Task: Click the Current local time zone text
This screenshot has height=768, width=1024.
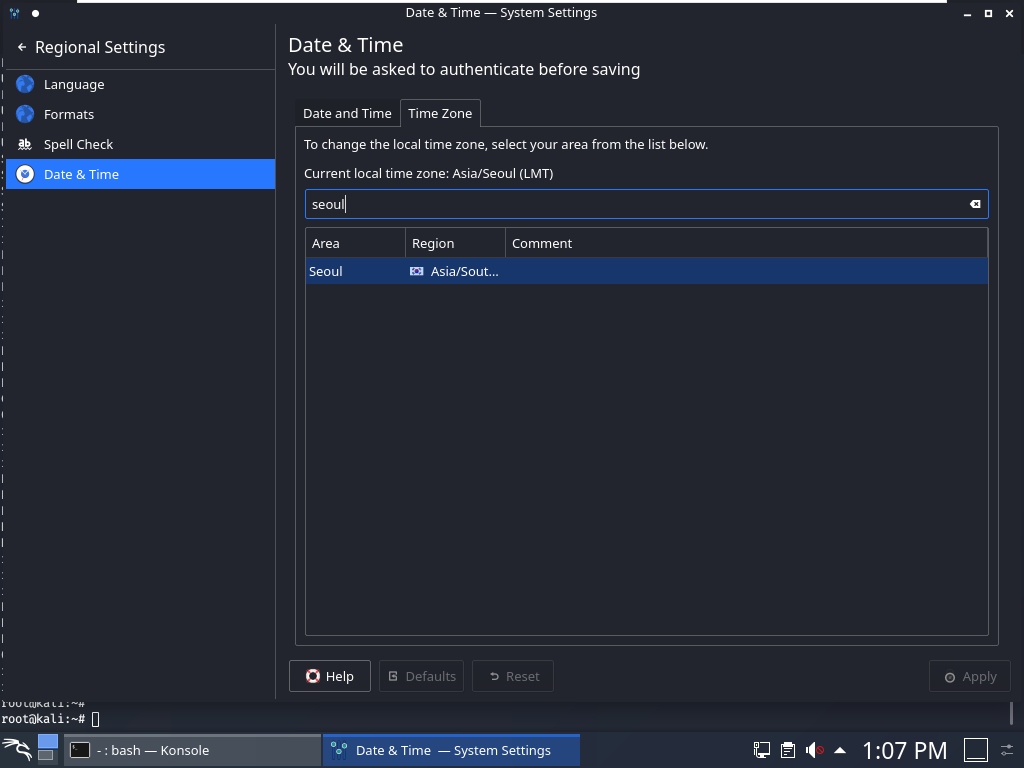Action: click(428, 174)
